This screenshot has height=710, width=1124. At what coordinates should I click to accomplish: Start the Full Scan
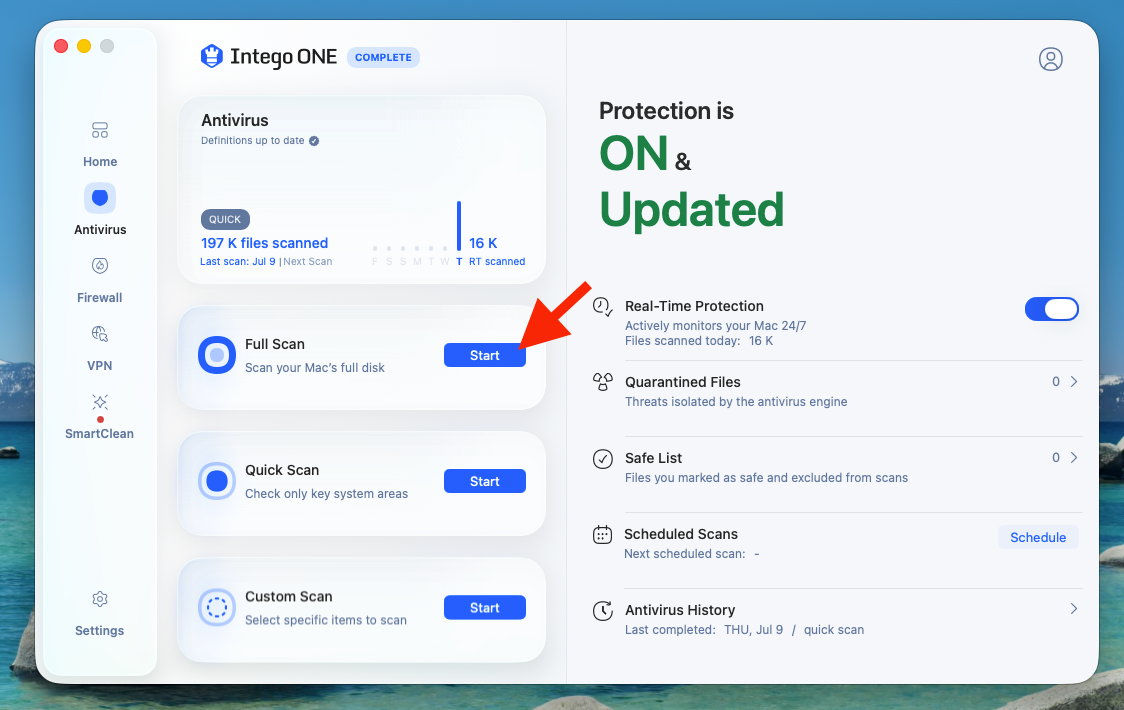click(485, 355)
